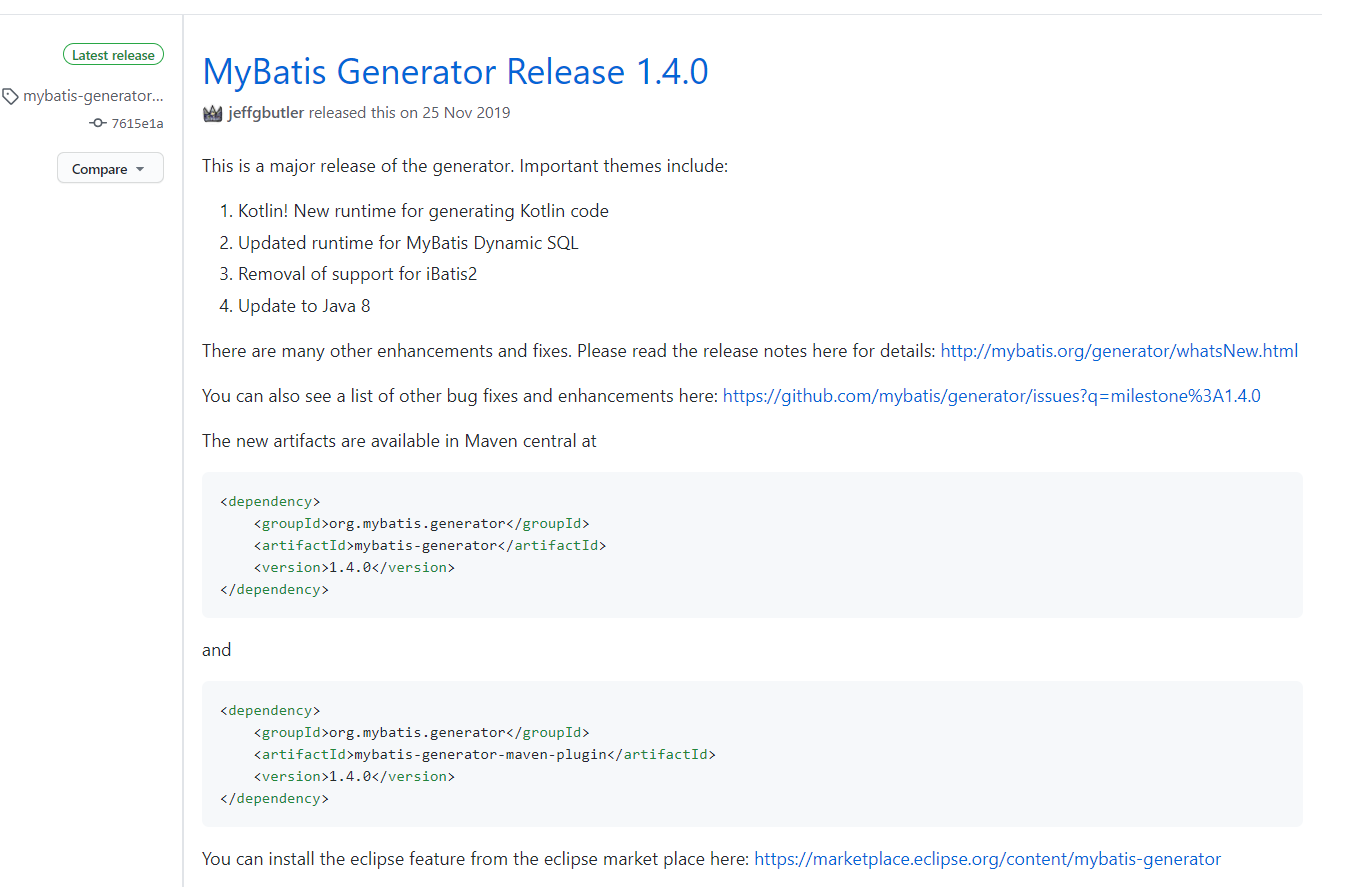Open the GitHub milestone 1.4.0 issues link
The height and width of the screenshot is (887, 1366).
click(991, 396)
